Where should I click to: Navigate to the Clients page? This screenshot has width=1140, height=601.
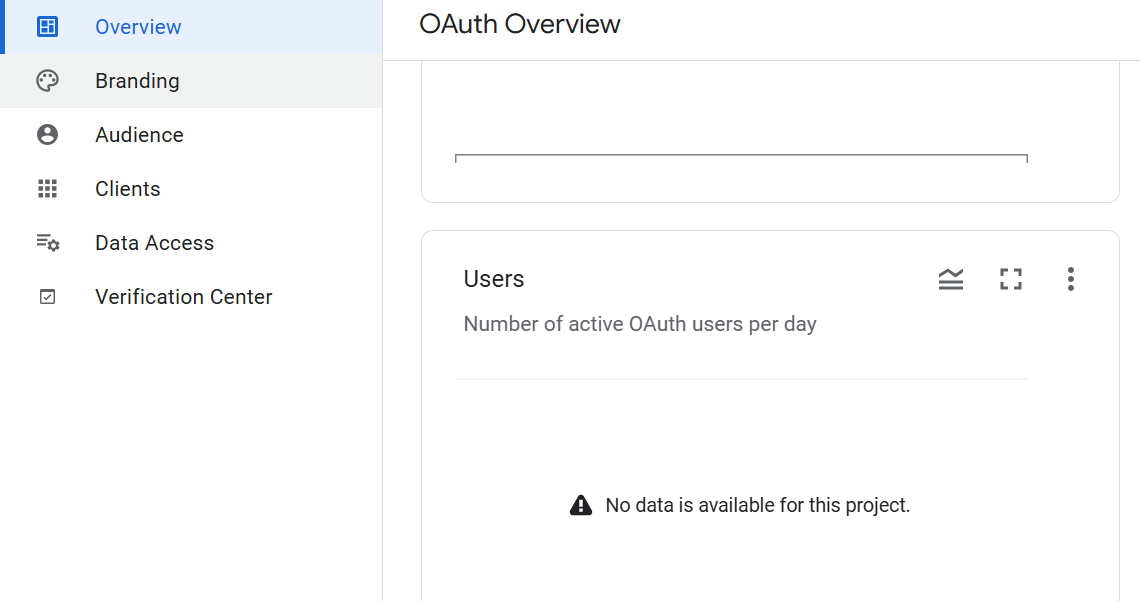(127, 189)
